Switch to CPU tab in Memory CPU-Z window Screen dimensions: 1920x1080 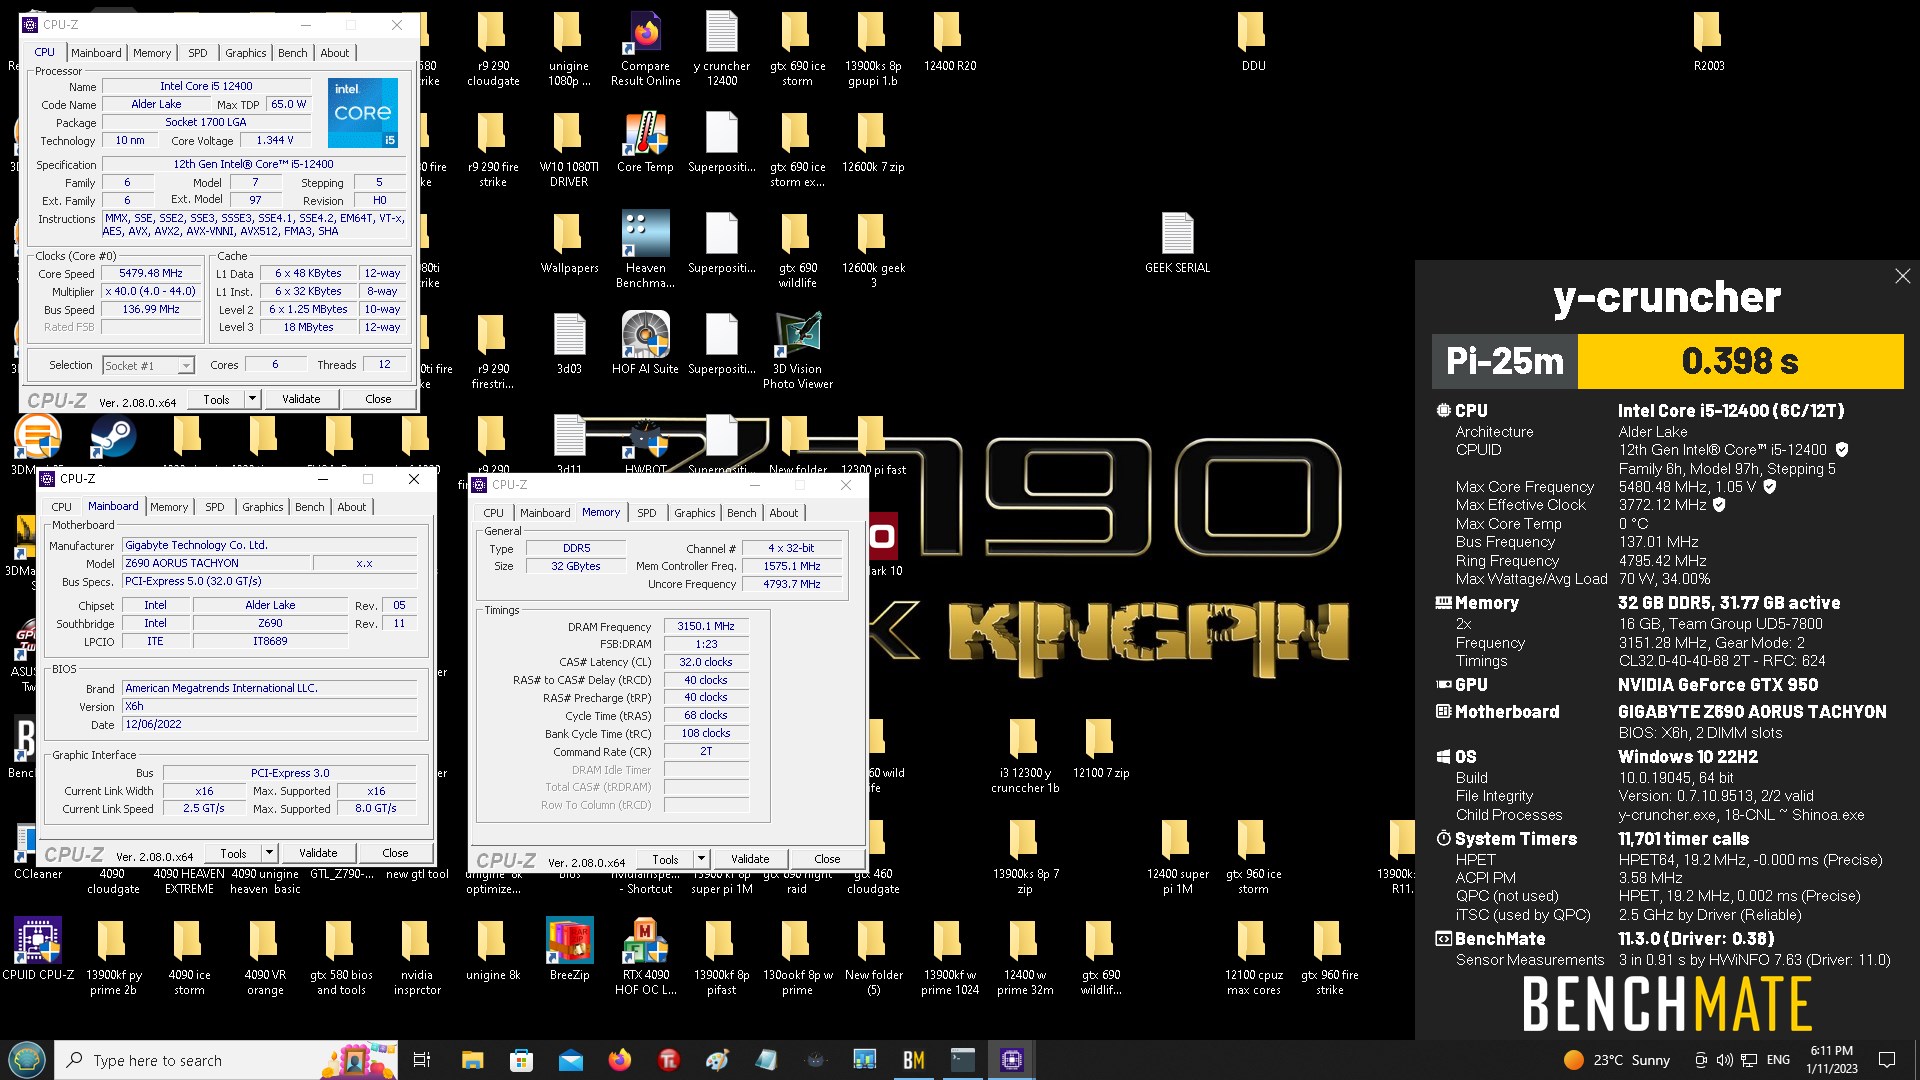tap(494, 513)
